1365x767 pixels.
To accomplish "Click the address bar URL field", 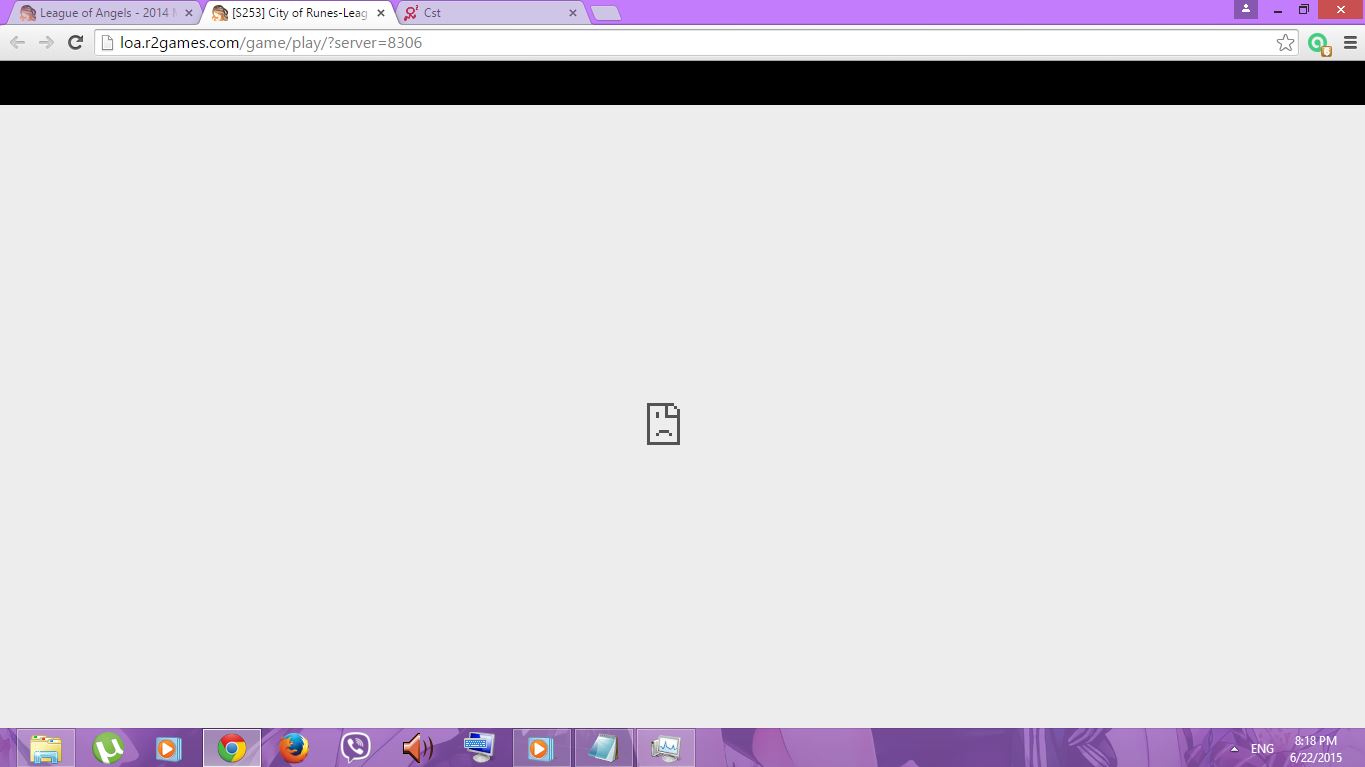I will coord(680,42).
